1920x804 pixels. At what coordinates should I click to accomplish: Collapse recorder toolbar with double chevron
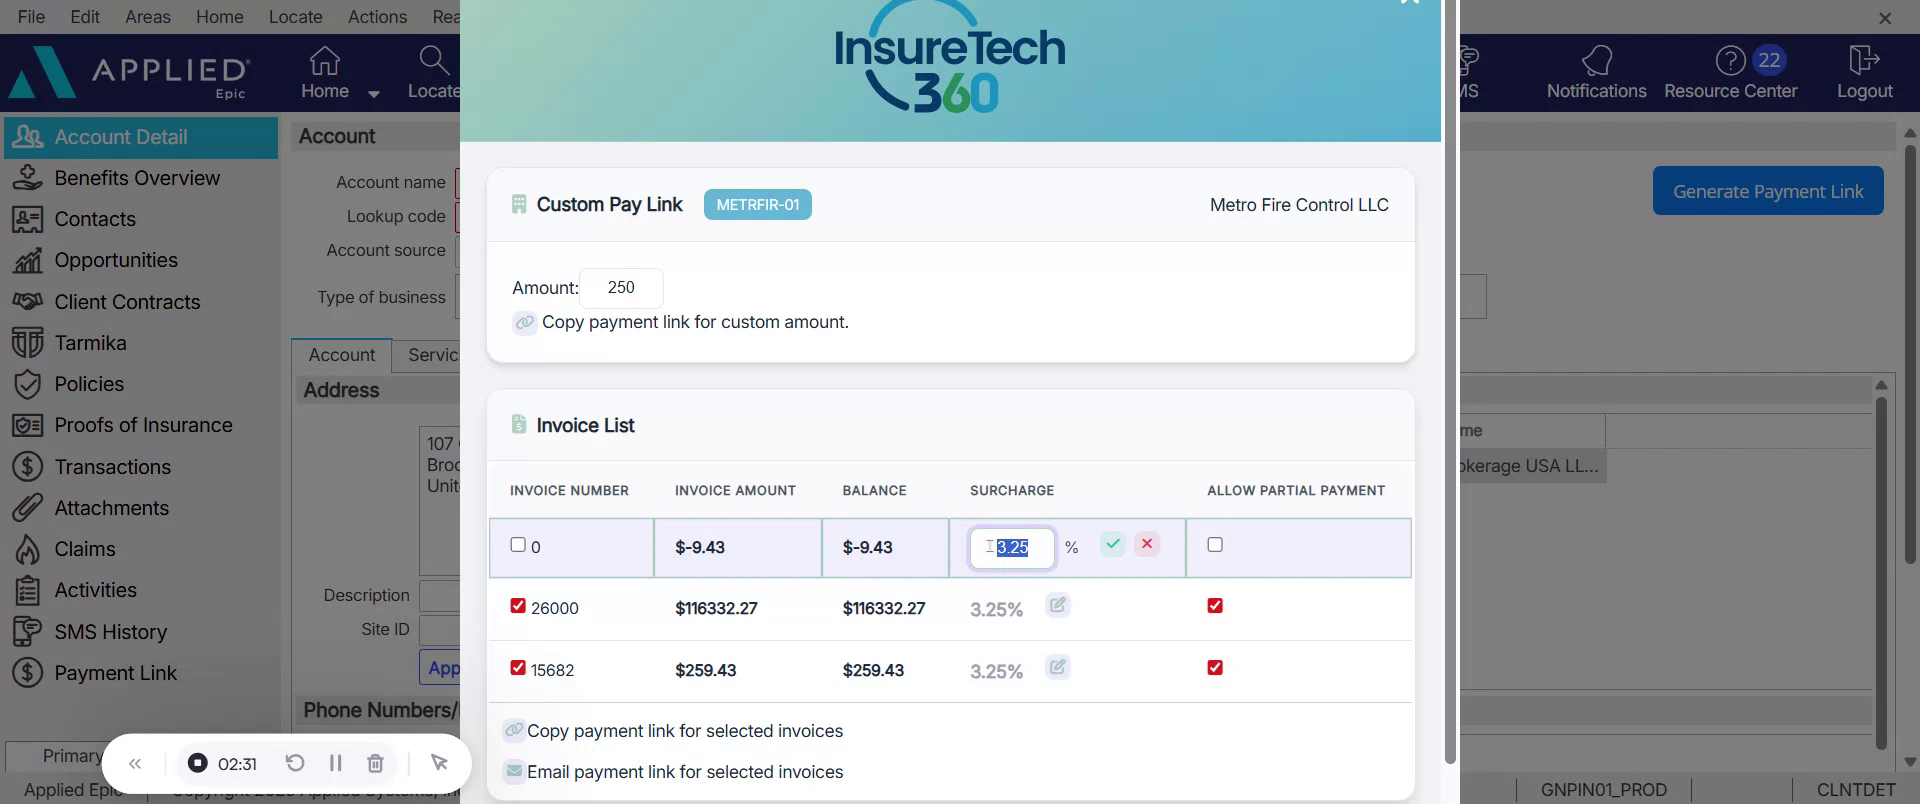pos(135,764)
